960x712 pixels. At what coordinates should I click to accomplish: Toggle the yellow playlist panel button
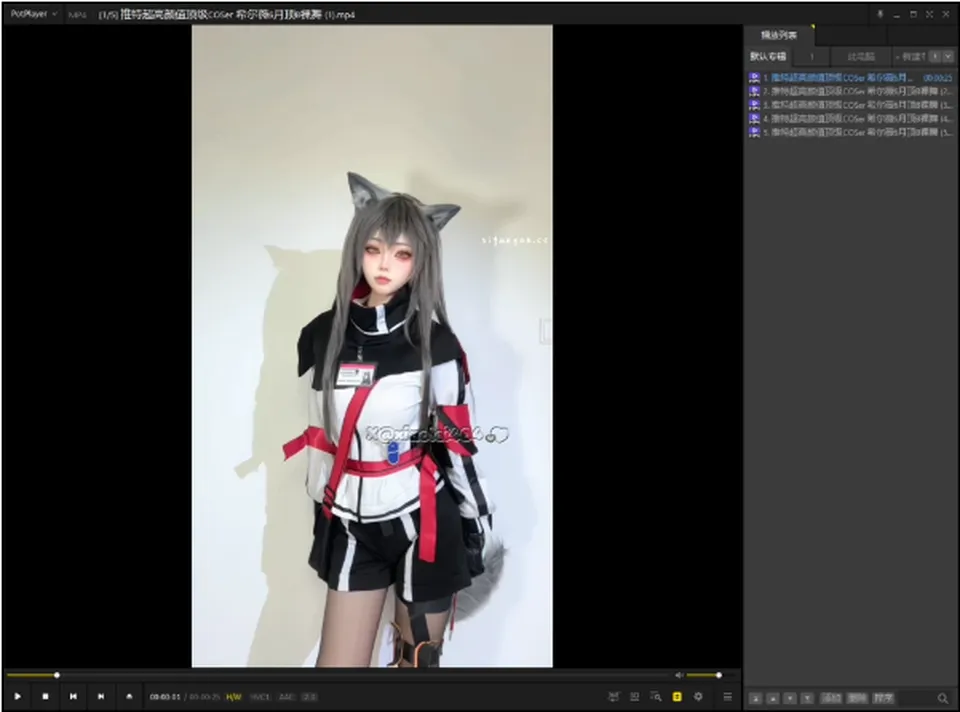click(x=677, y=697)
